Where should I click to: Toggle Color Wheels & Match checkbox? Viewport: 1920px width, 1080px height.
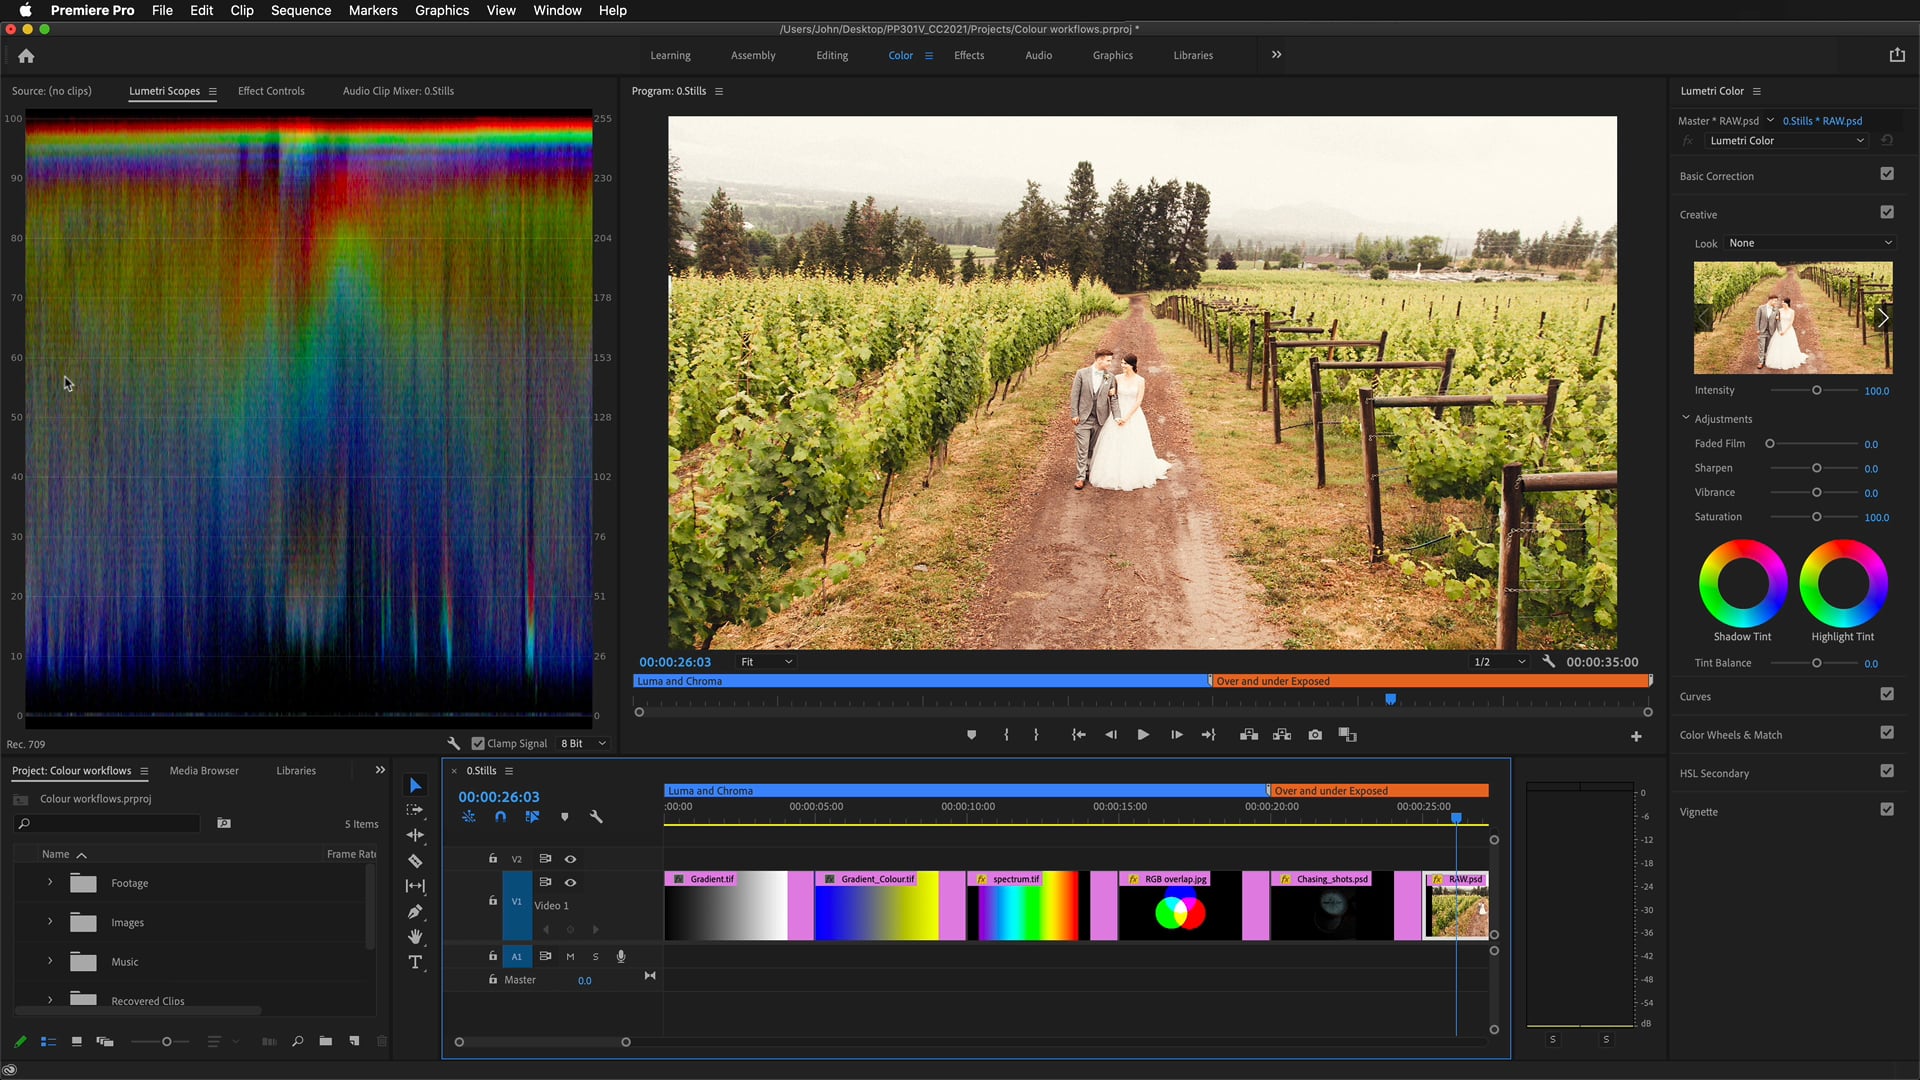[1887, 733]
